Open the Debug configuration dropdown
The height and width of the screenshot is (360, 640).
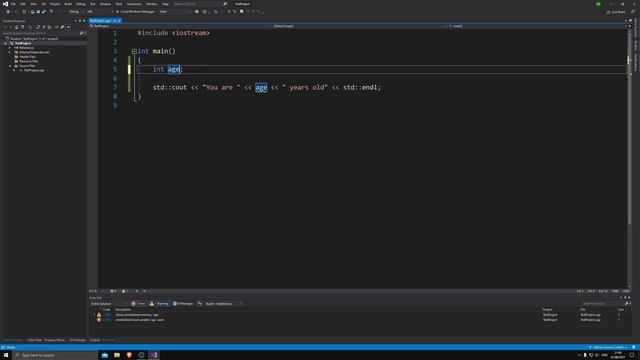(75, 11)
